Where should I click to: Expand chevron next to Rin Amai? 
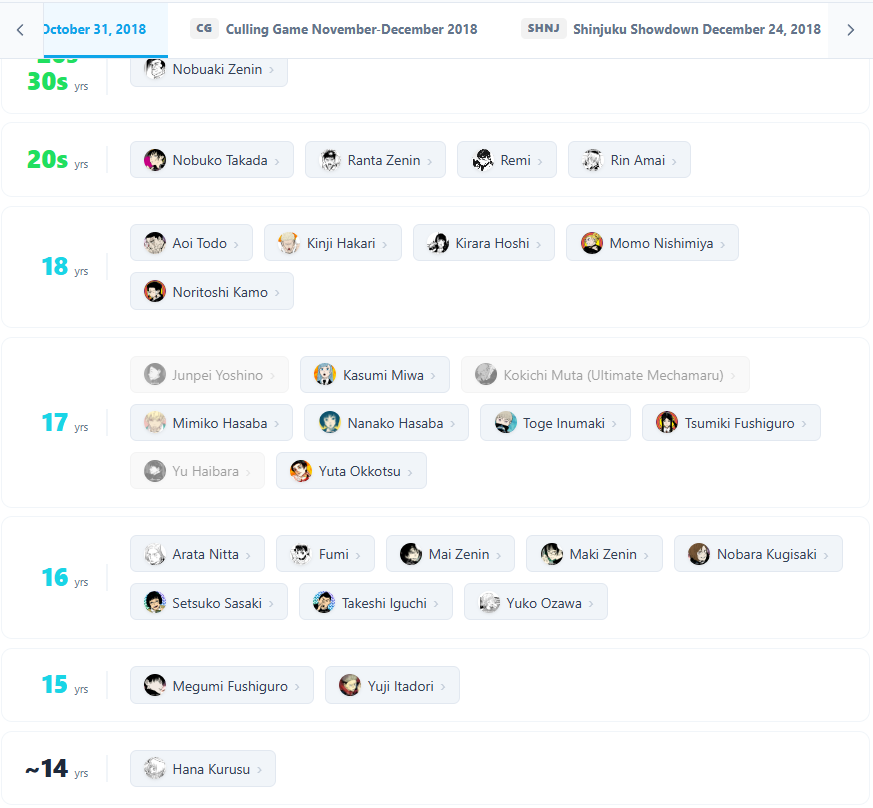tap(674, 161)
